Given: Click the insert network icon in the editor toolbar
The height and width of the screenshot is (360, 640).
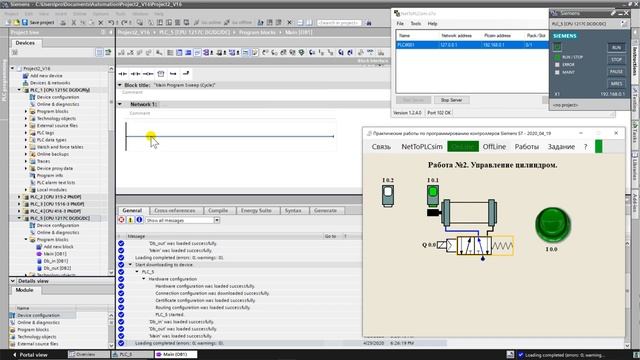Looking at the screenshot, I should pyautogui.click(x=122, y=53).
